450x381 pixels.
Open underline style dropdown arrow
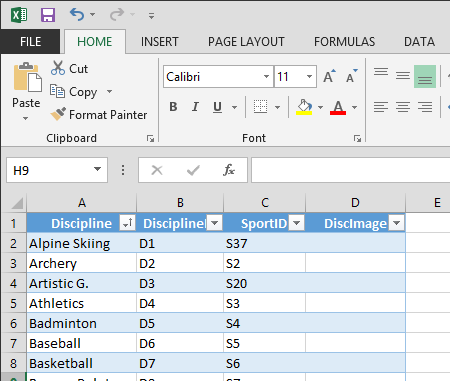[234, 107]
